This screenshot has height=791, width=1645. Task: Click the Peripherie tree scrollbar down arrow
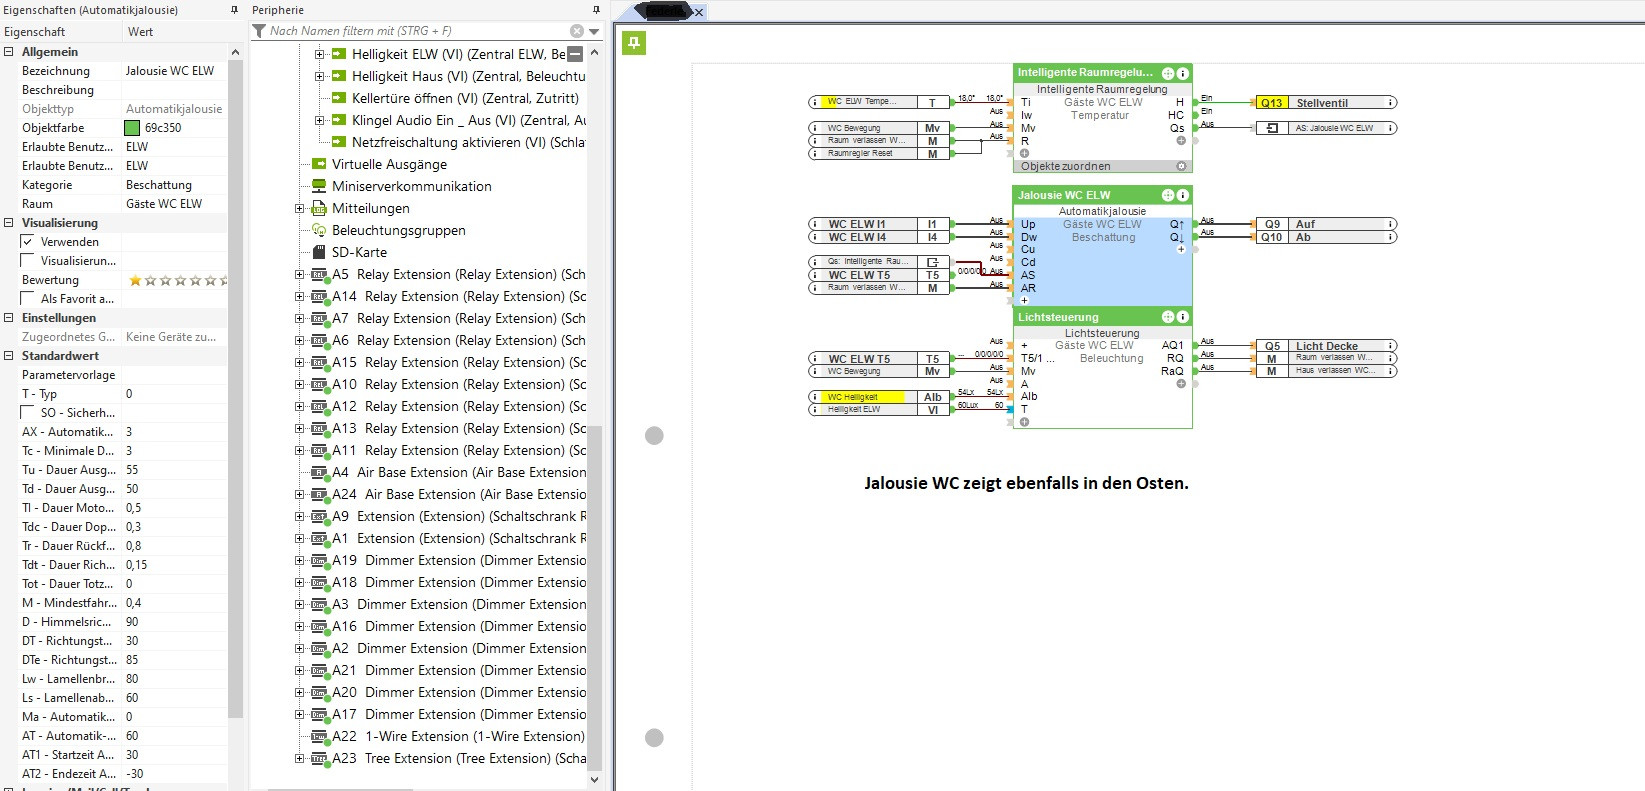click(x=594, y=779)
